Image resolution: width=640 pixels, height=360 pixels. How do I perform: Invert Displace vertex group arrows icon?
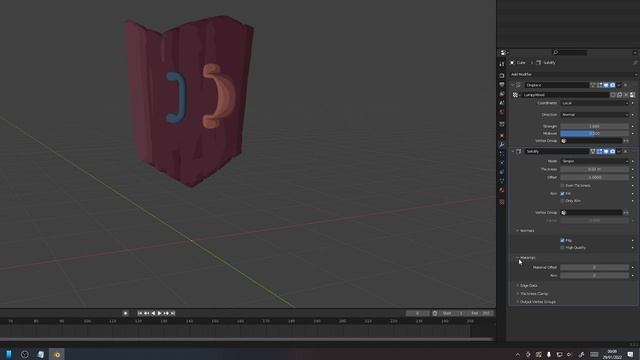coord(626,141)
